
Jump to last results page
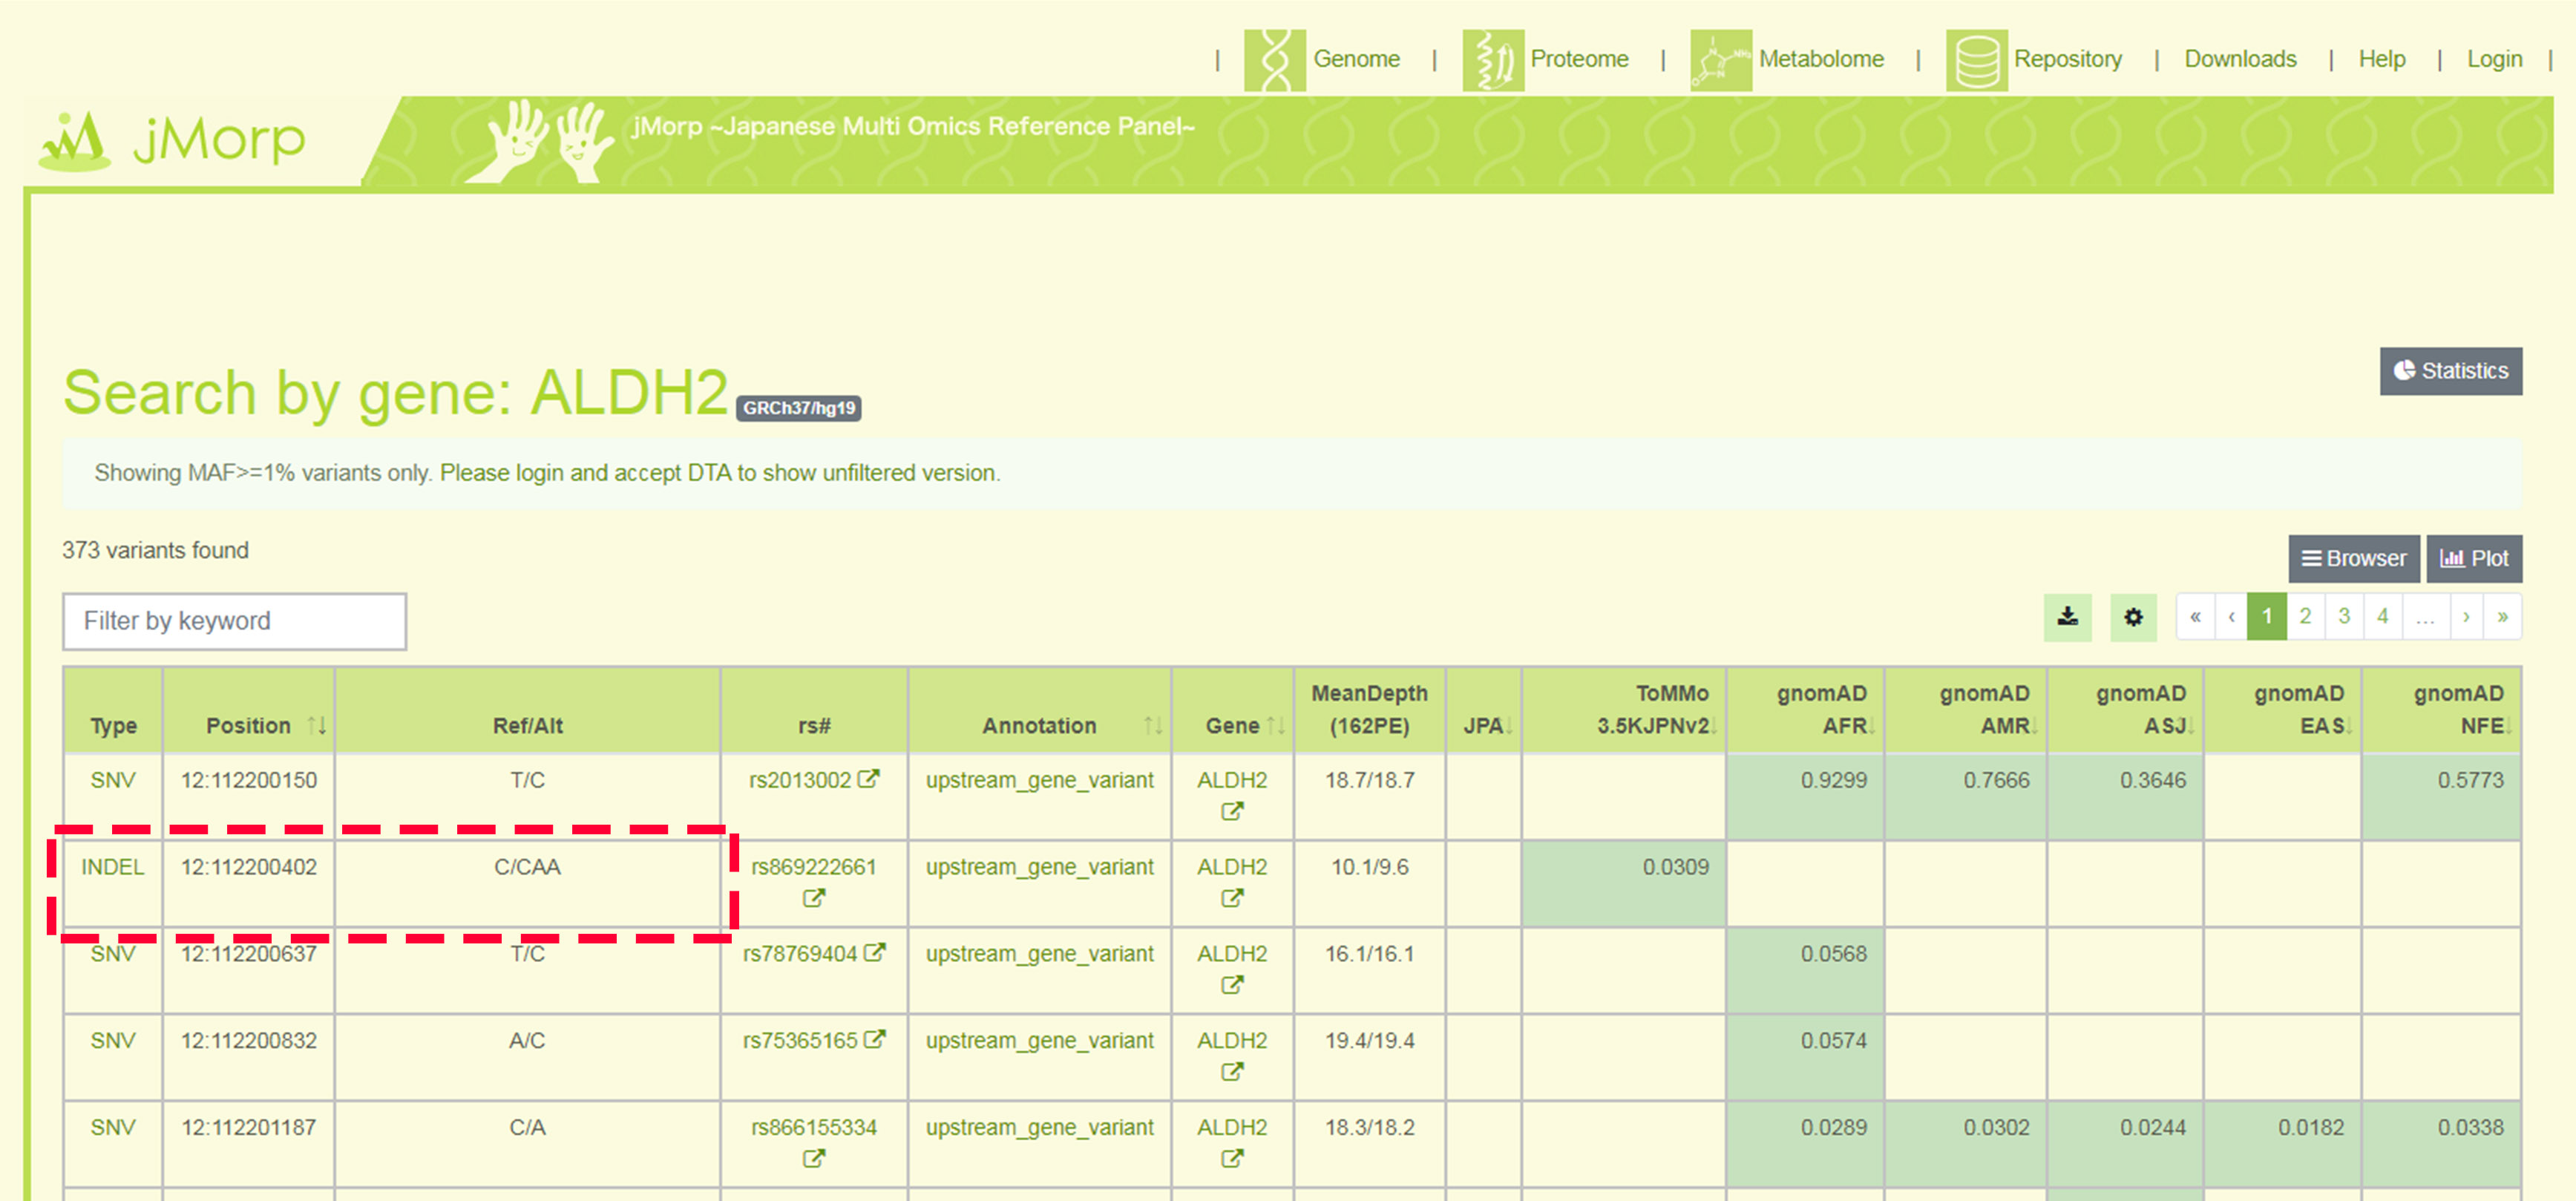tap(2502, 616)
